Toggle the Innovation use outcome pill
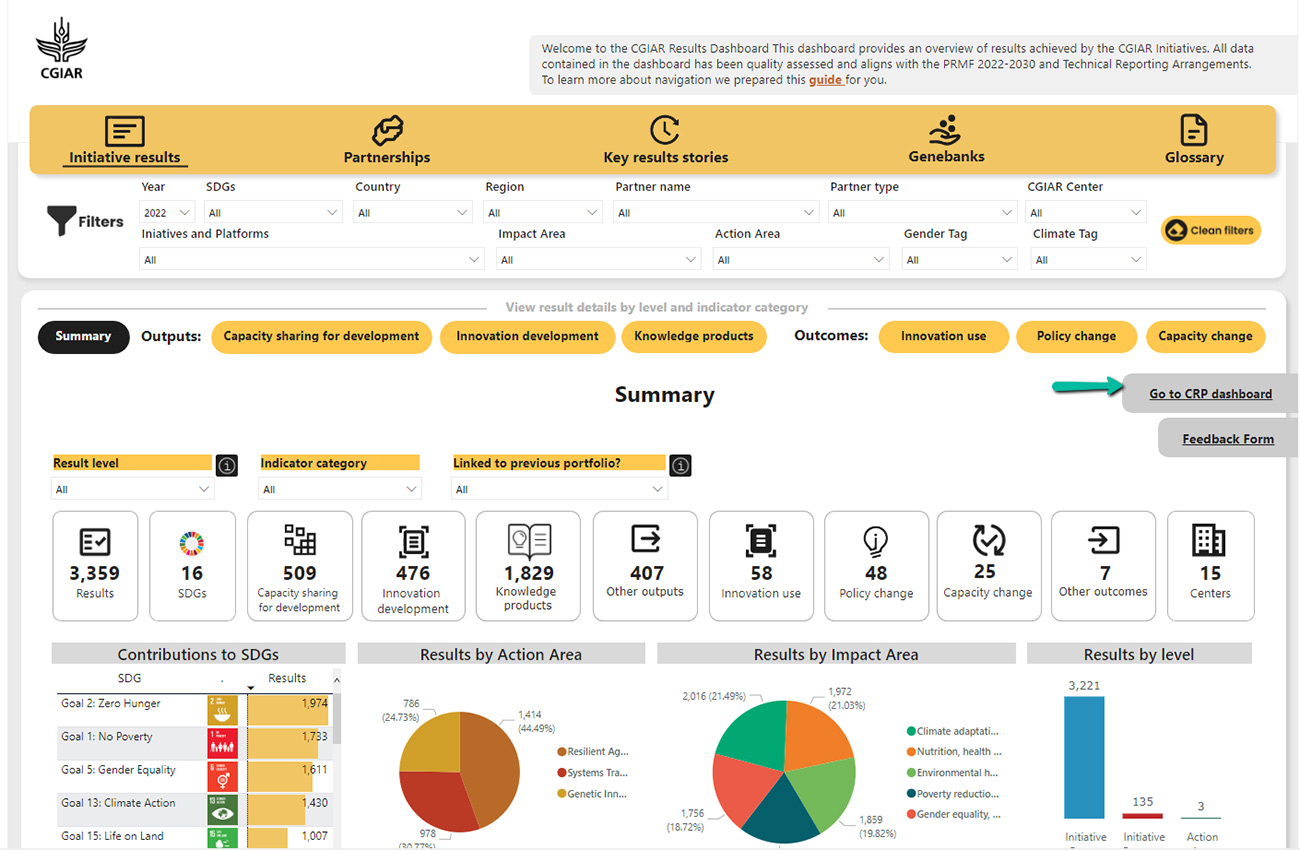This screenshot has width=1300, height=850. click(x=943, y=337)
